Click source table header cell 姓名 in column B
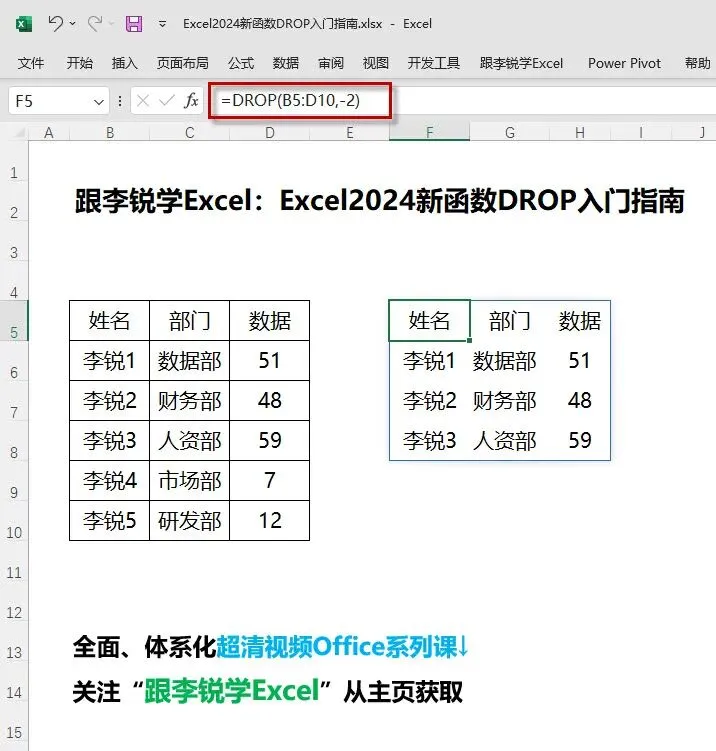This screenshot has width=716, height=751. pyautogui.click(x=110, y=320)
